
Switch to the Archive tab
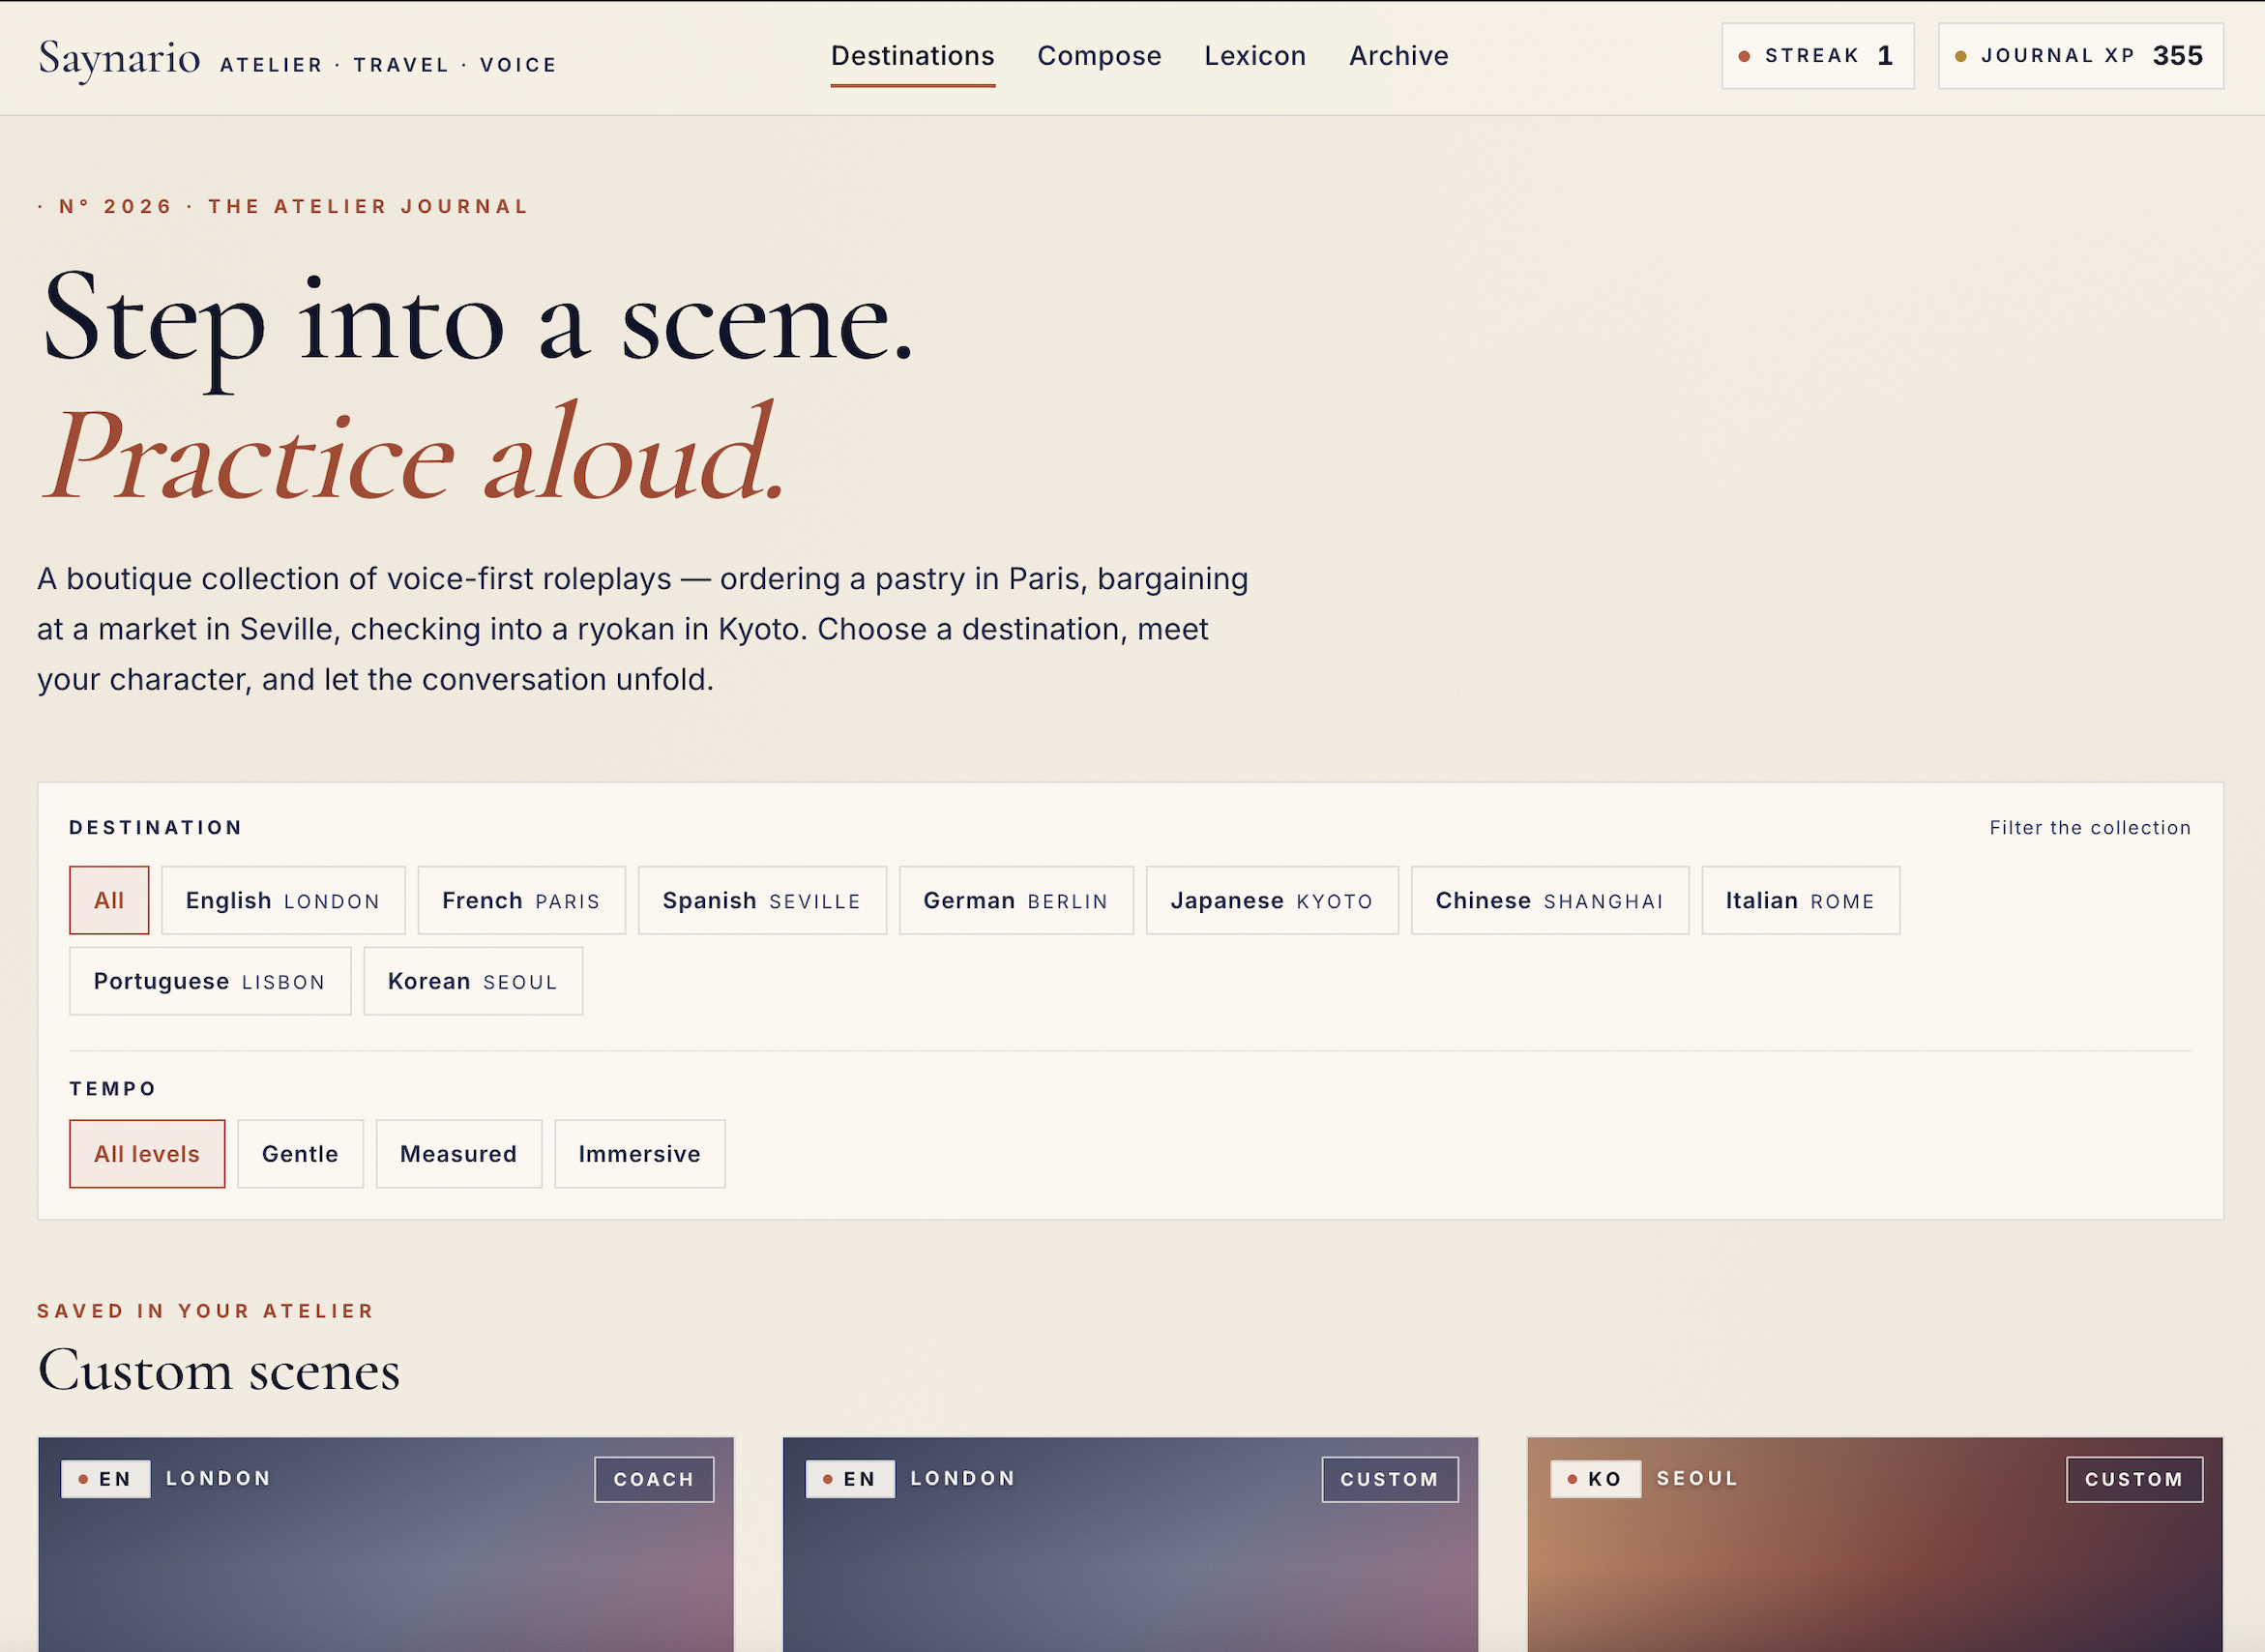[1398, 56]
